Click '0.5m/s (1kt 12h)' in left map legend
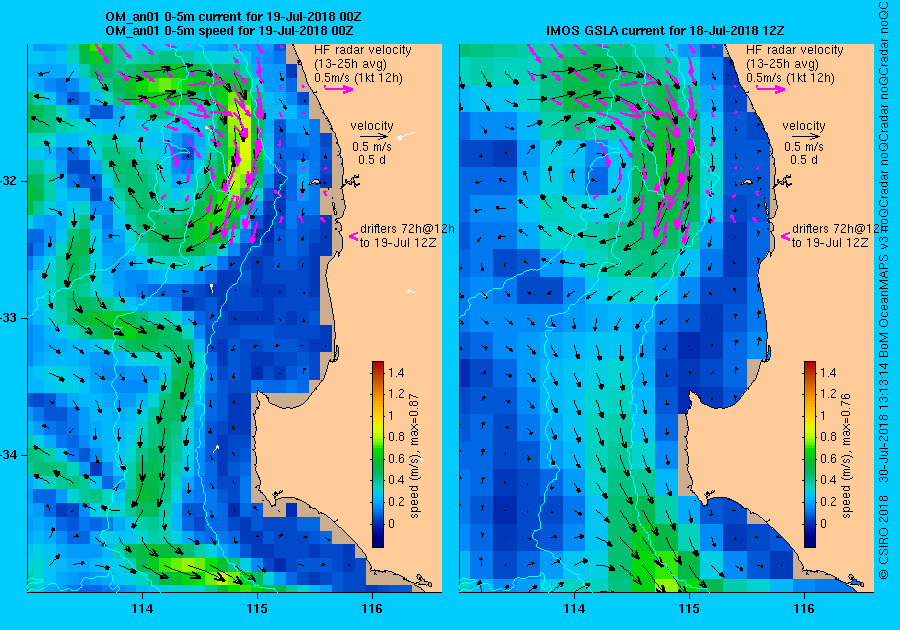Image resolution: width=900 pixels, height=630 pixels. click(358, 77)
